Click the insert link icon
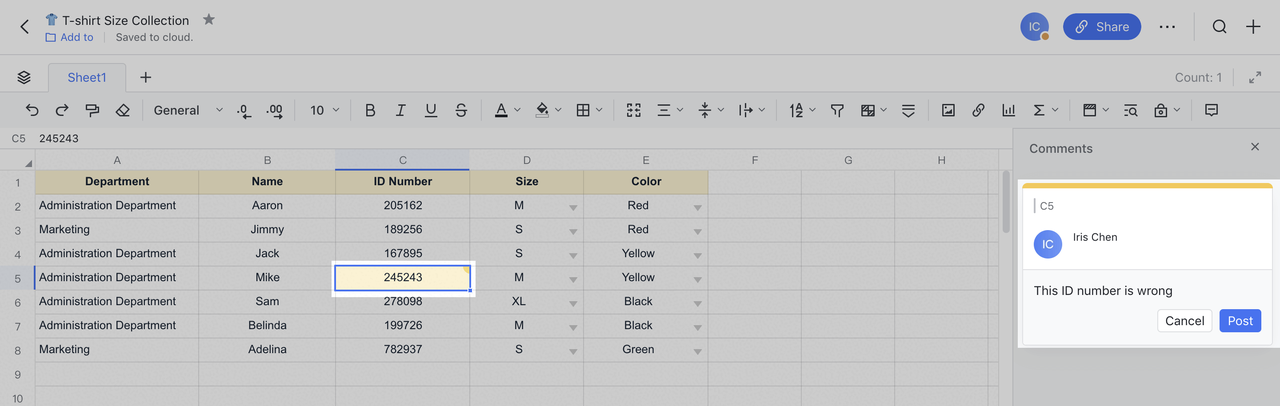 978,110
